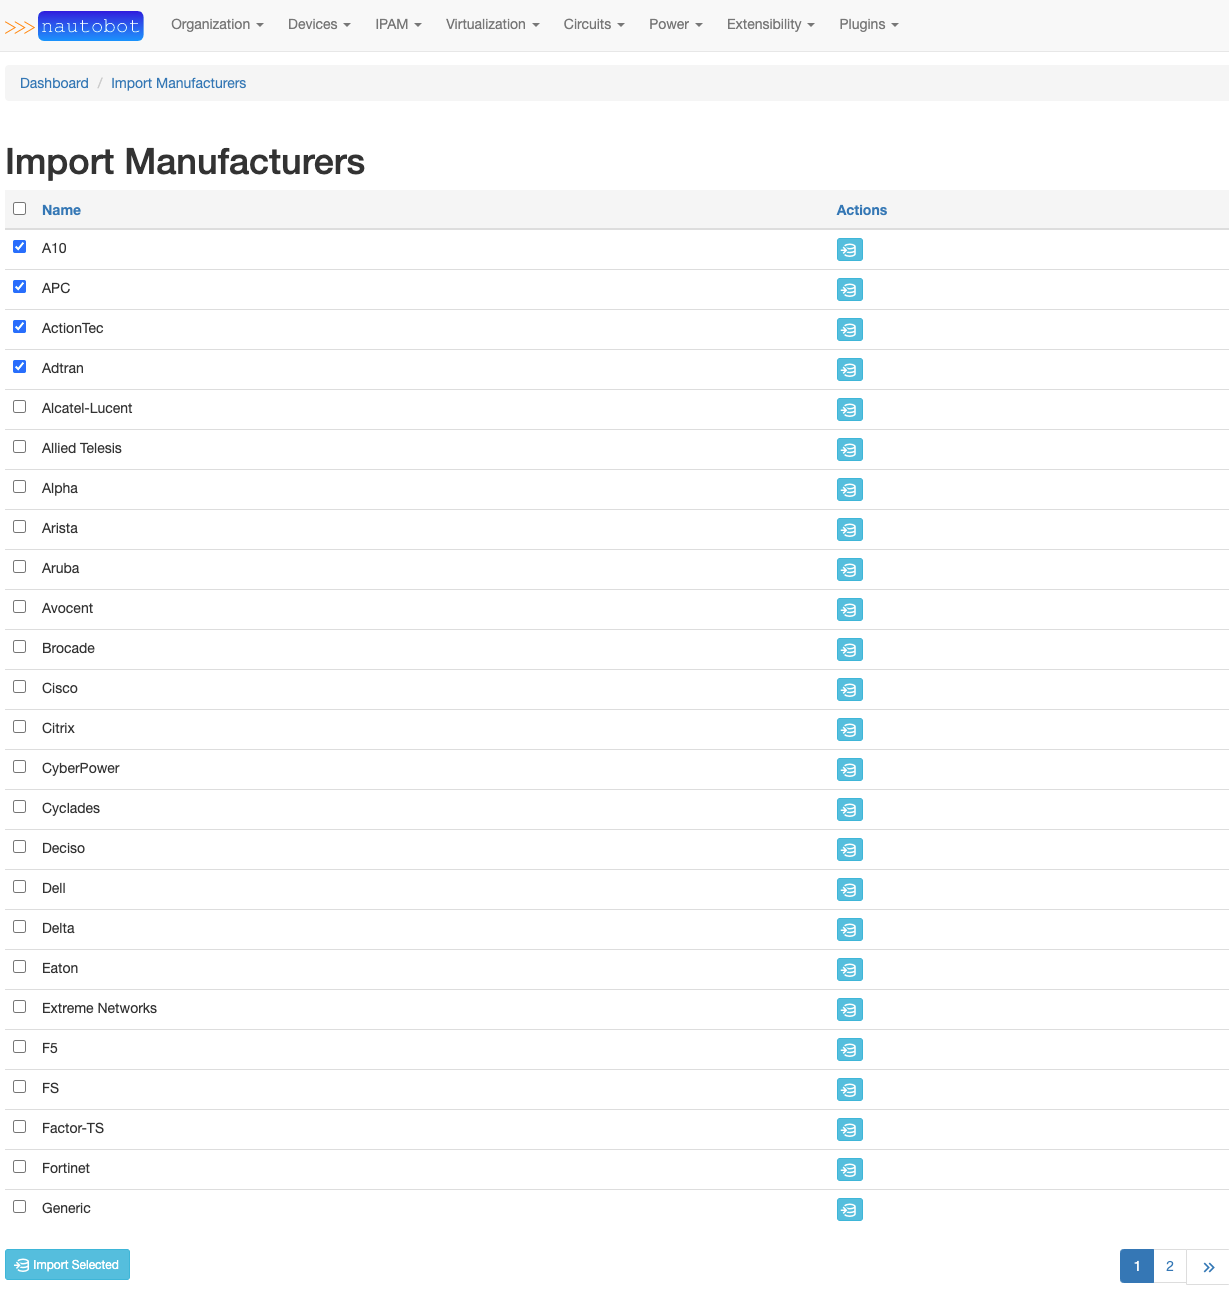Viewport: 1229px width, 1289px height.
Task: Click the import action icon for Eaton
Action: click(849, 969)
